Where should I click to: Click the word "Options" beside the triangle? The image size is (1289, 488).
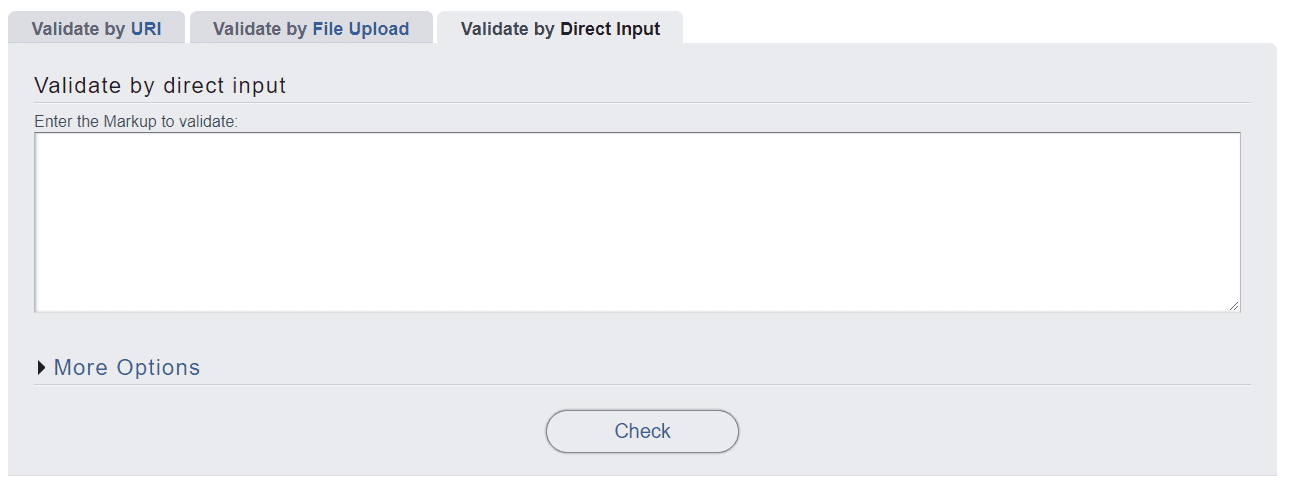(158, 368)
